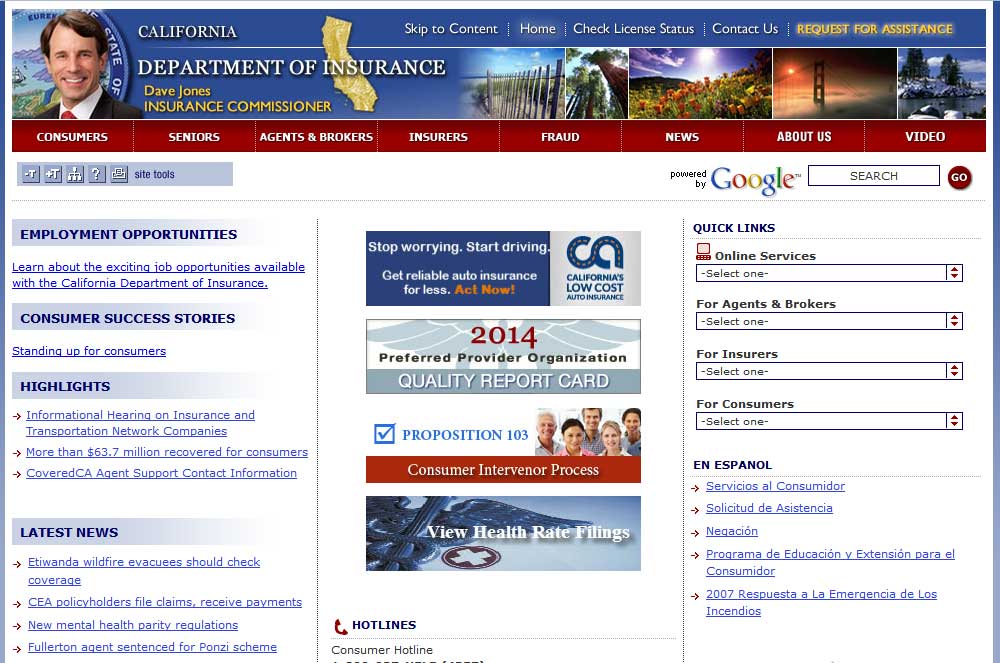Click the wildflower field header photo
The image size is (1000, 663).
(700, 84)
